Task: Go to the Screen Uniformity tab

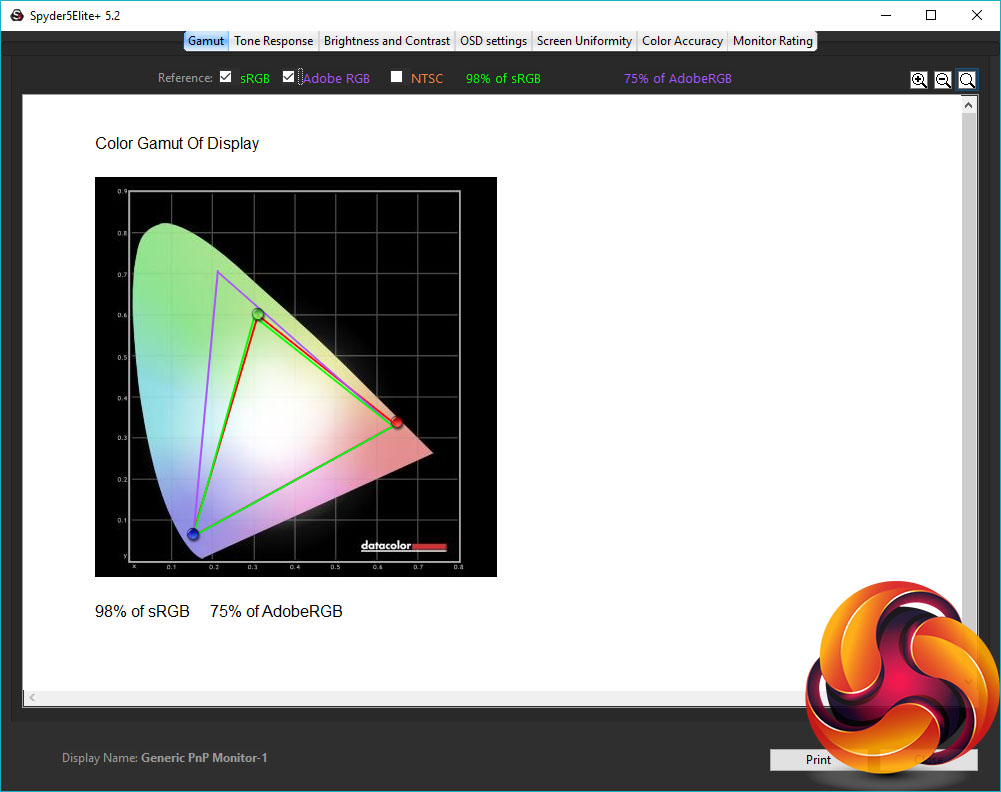Action: (584, 41)
